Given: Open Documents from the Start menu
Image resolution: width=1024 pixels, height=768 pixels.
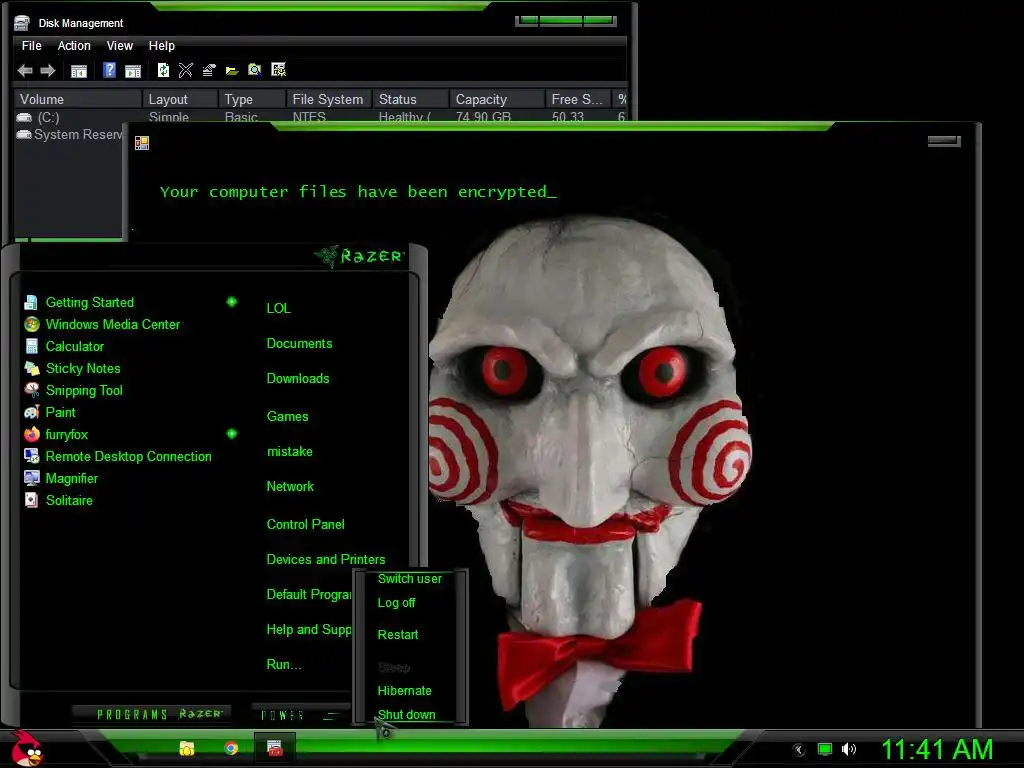Looking at the screenshot, I should pyautogui.click(x=299, y=344).
